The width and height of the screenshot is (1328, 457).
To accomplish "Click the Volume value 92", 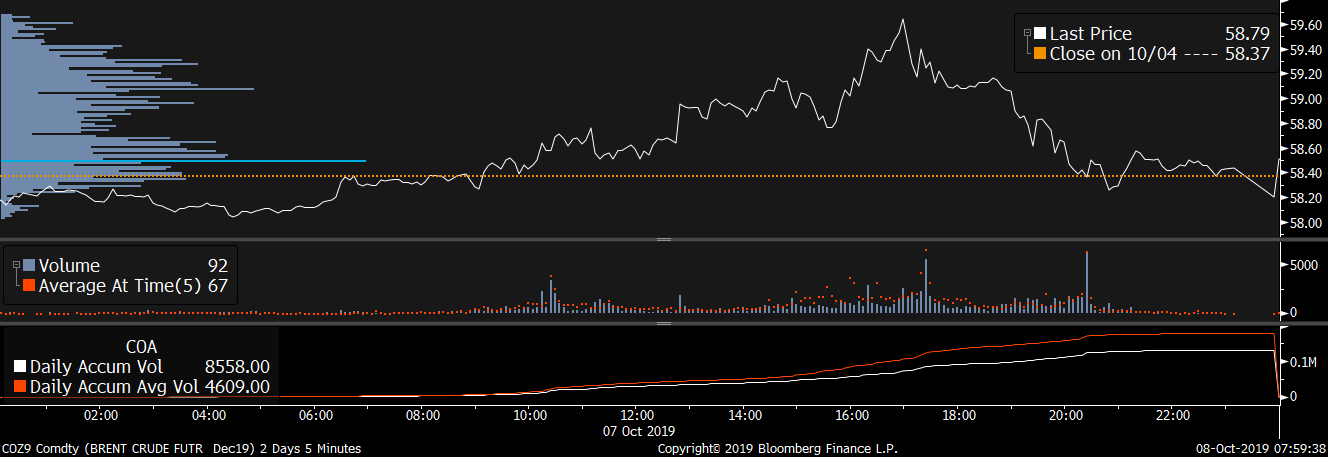I will pyautogui.click(x=218, y=265).
